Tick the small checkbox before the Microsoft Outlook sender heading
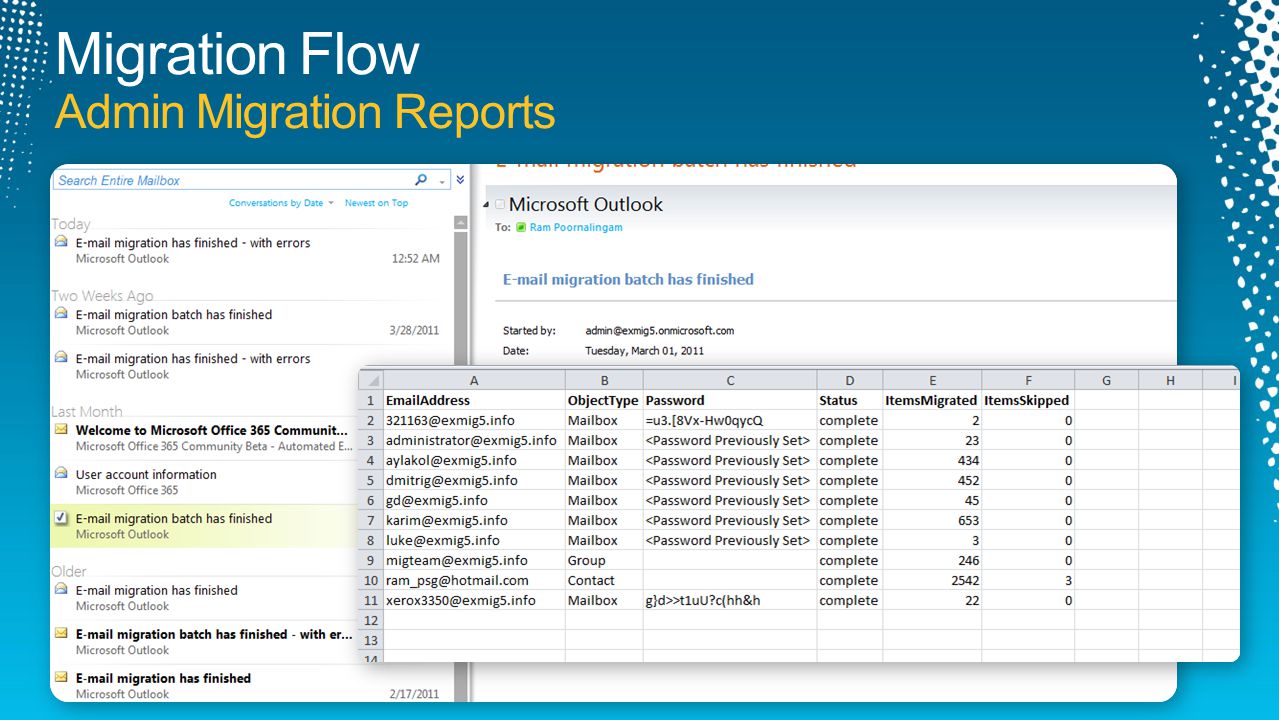The image size is (1279, 720). click(500, 205)
